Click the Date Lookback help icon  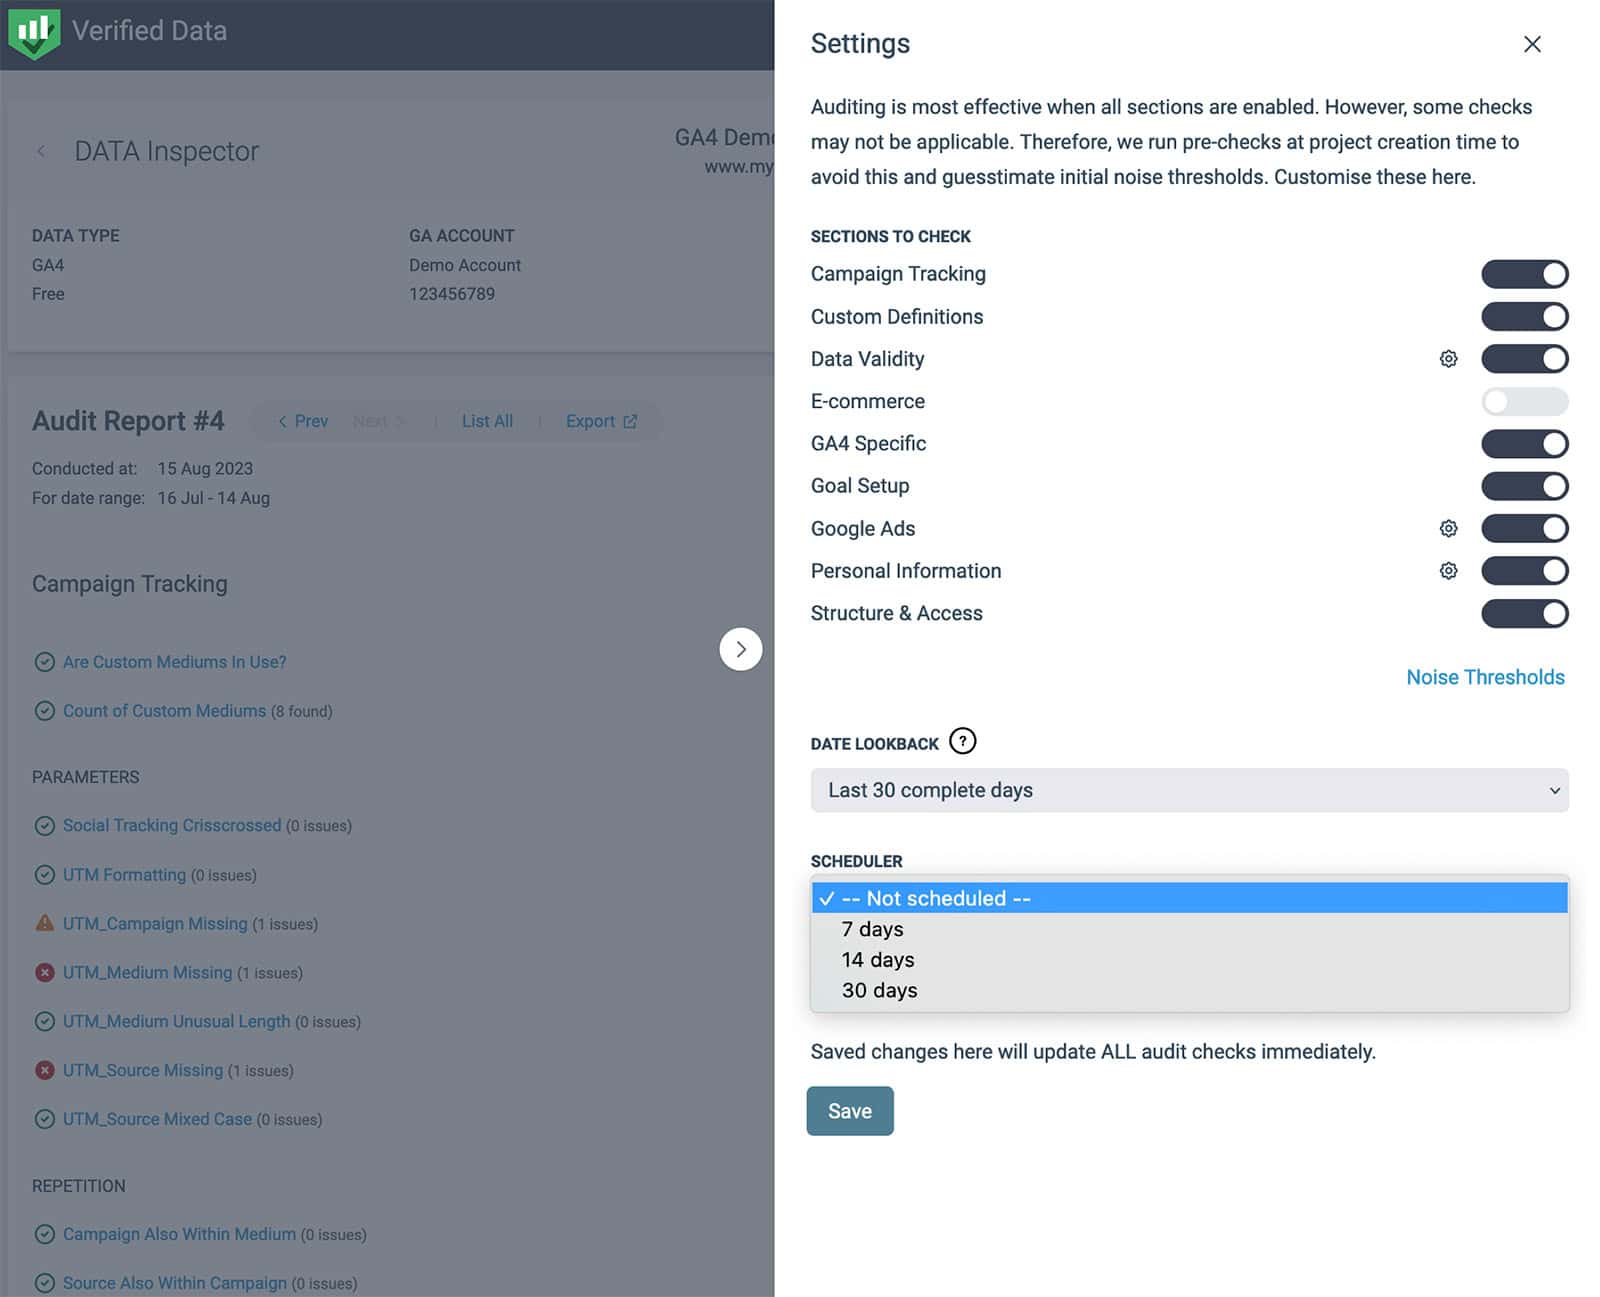pos(962,741)
